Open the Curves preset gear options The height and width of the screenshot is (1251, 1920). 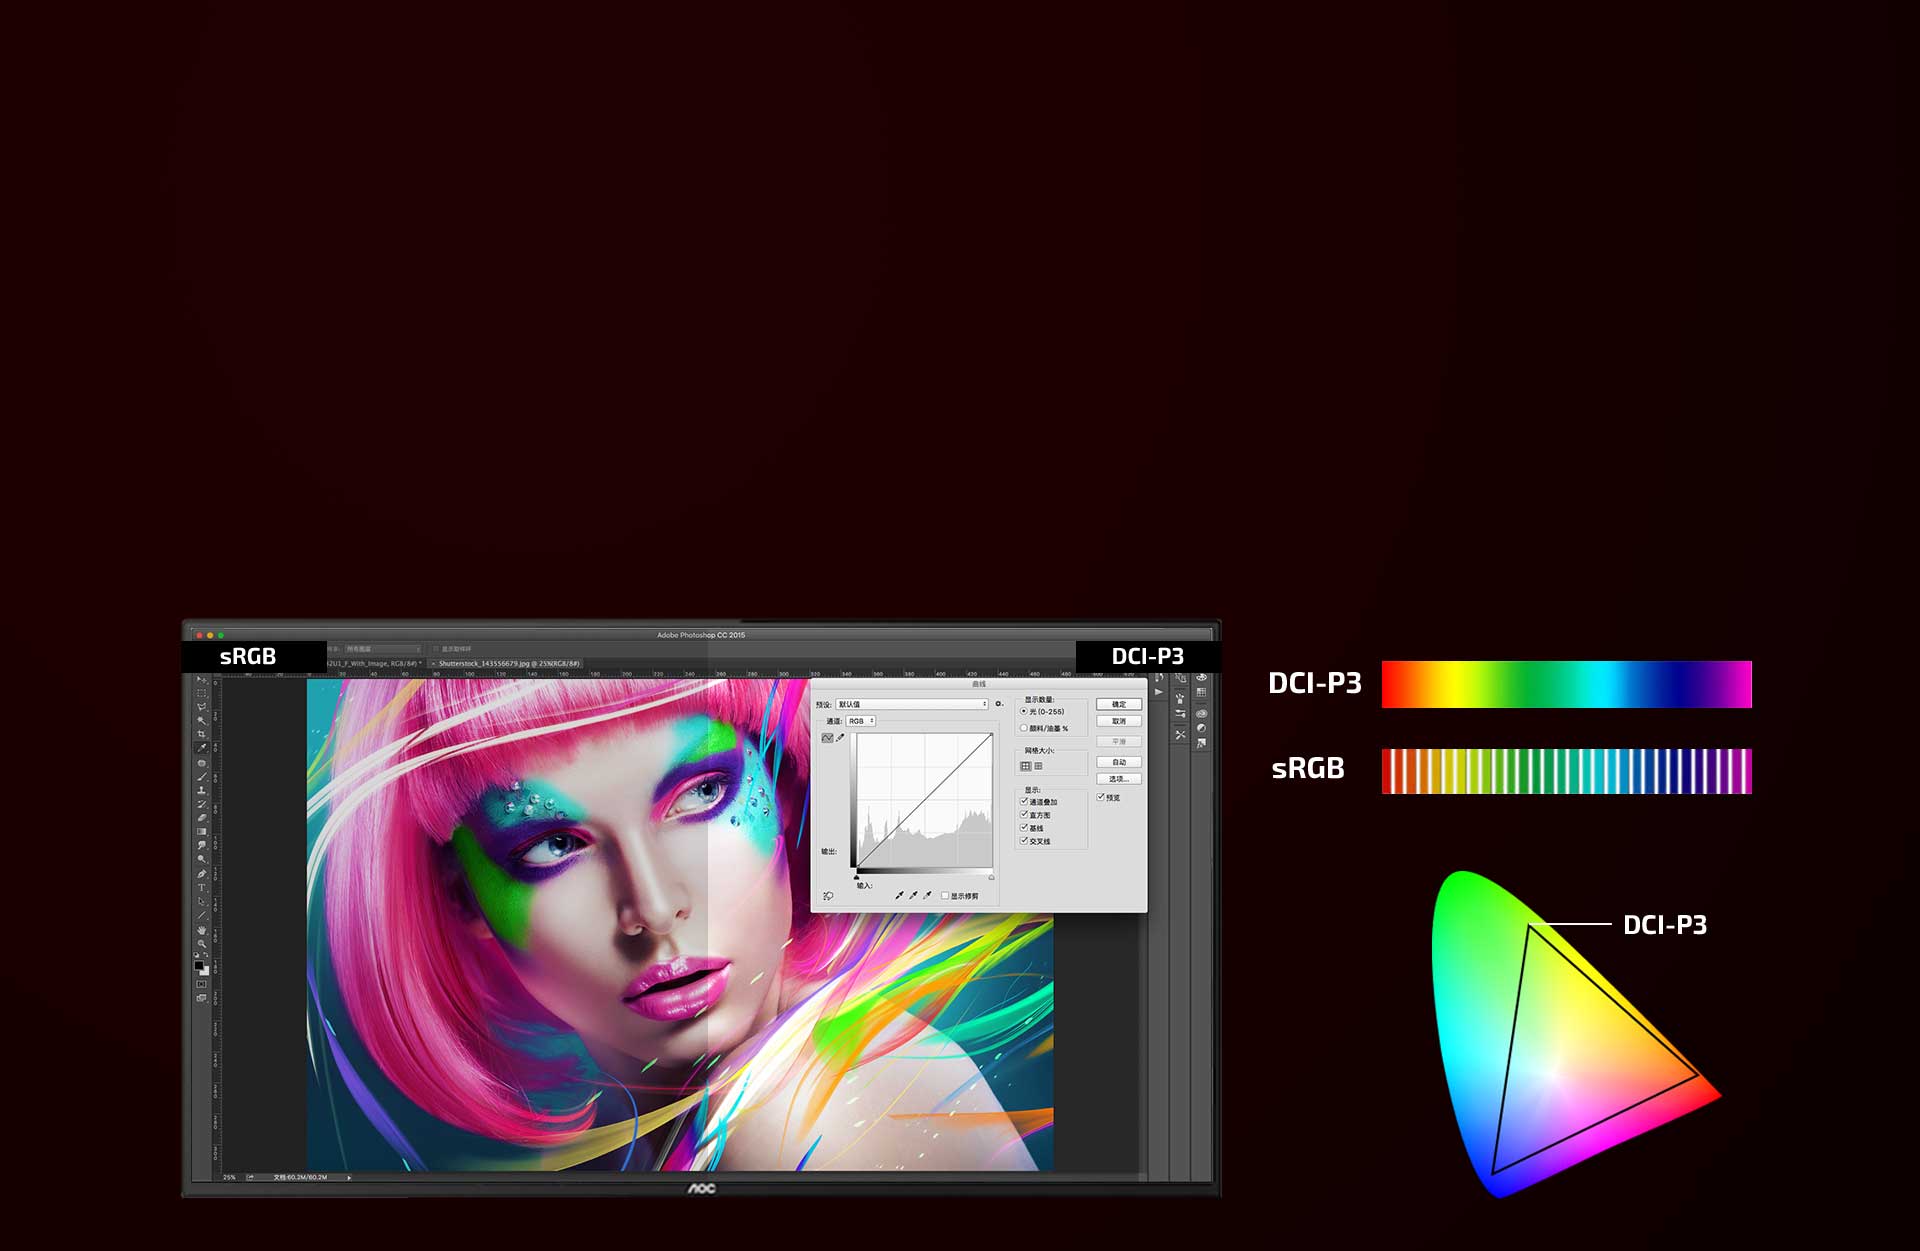tap(999, 704)
